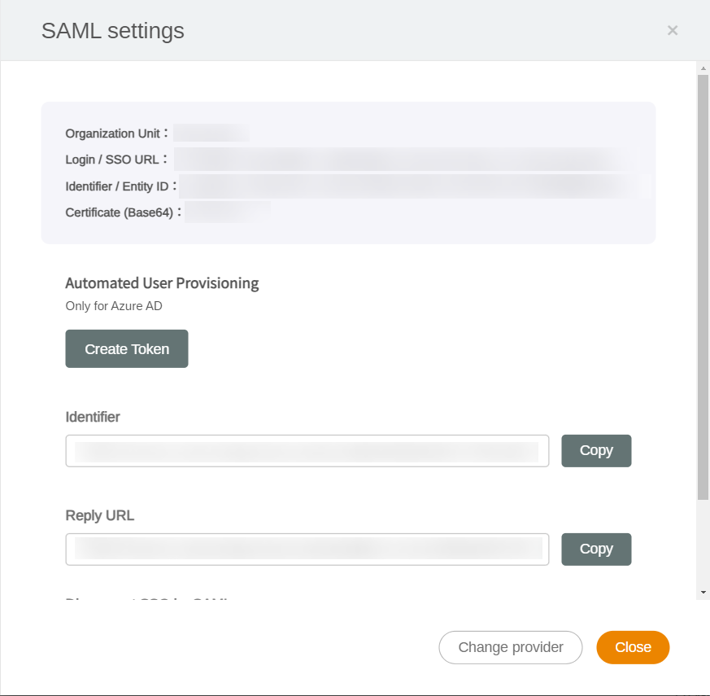Image resolution: width=710 pixels, height=696 pixels.
Task: Select the Login / SSO URL value
Action: [400, 160]
